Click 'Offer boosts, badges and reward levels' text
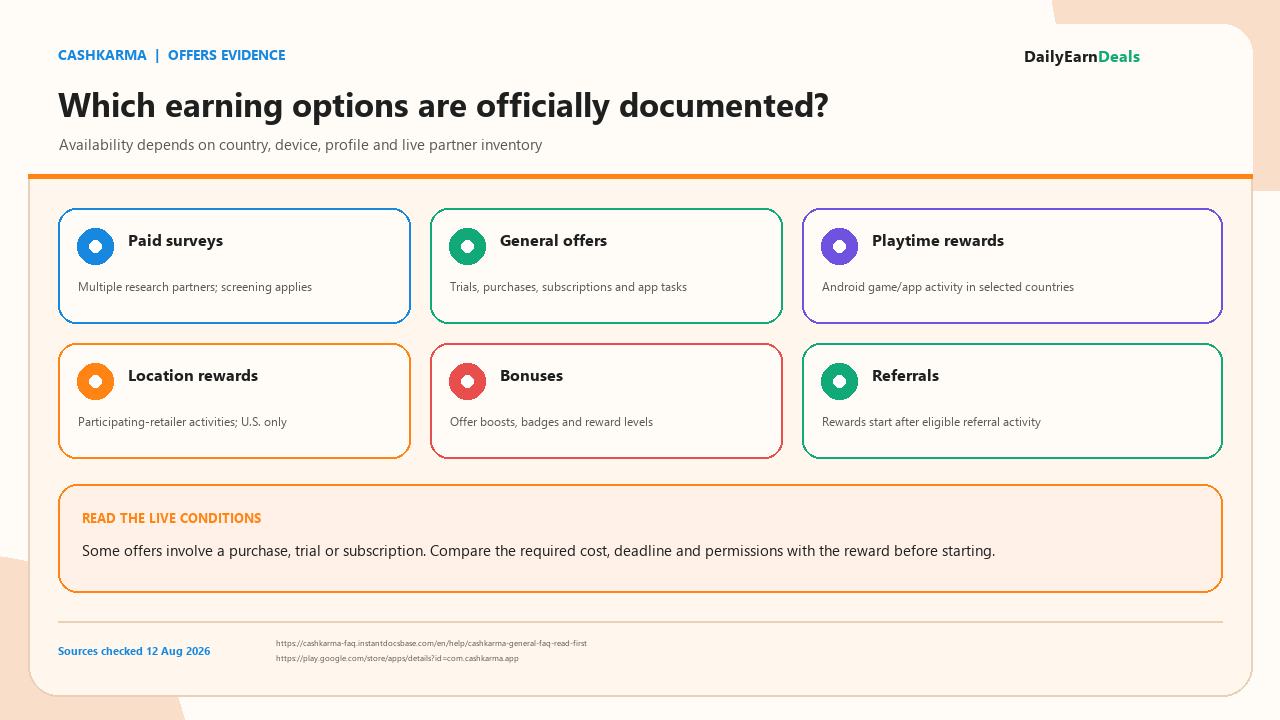This screenshot has height=720, width=1280. (551, 422)
